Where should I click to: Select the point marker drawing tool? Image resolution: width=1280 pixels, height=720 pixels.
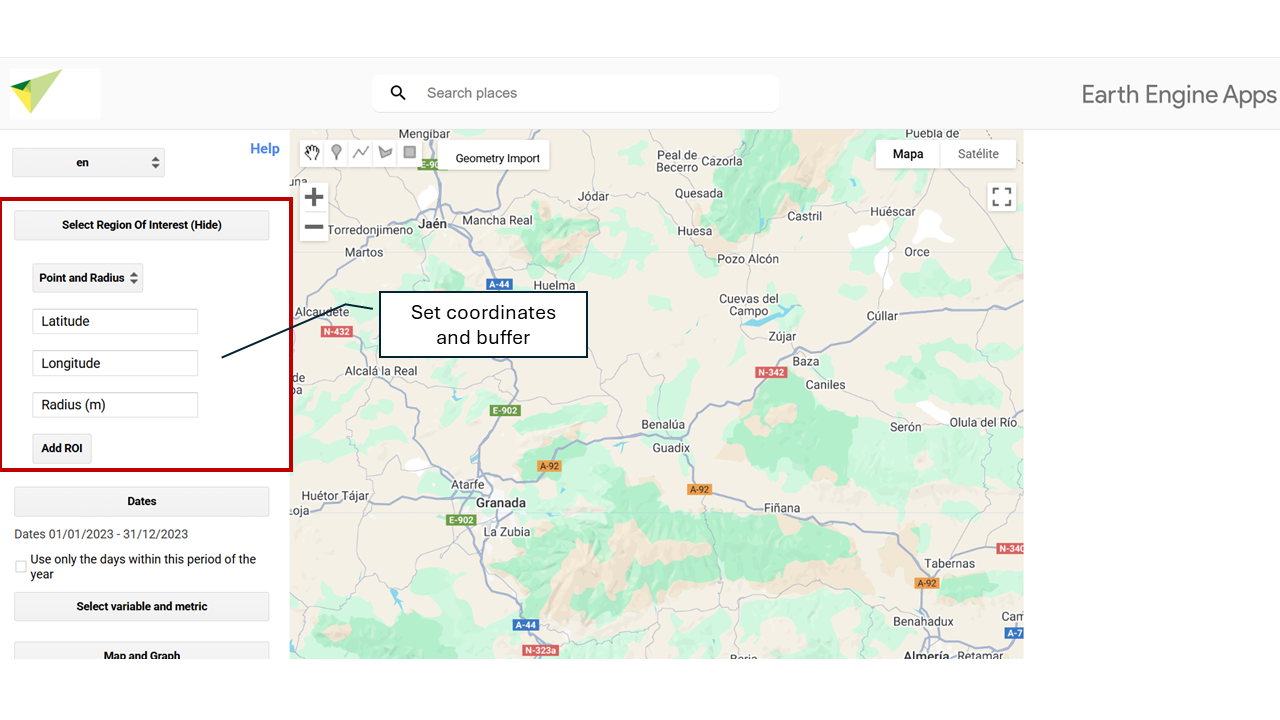tap(336, 153)
